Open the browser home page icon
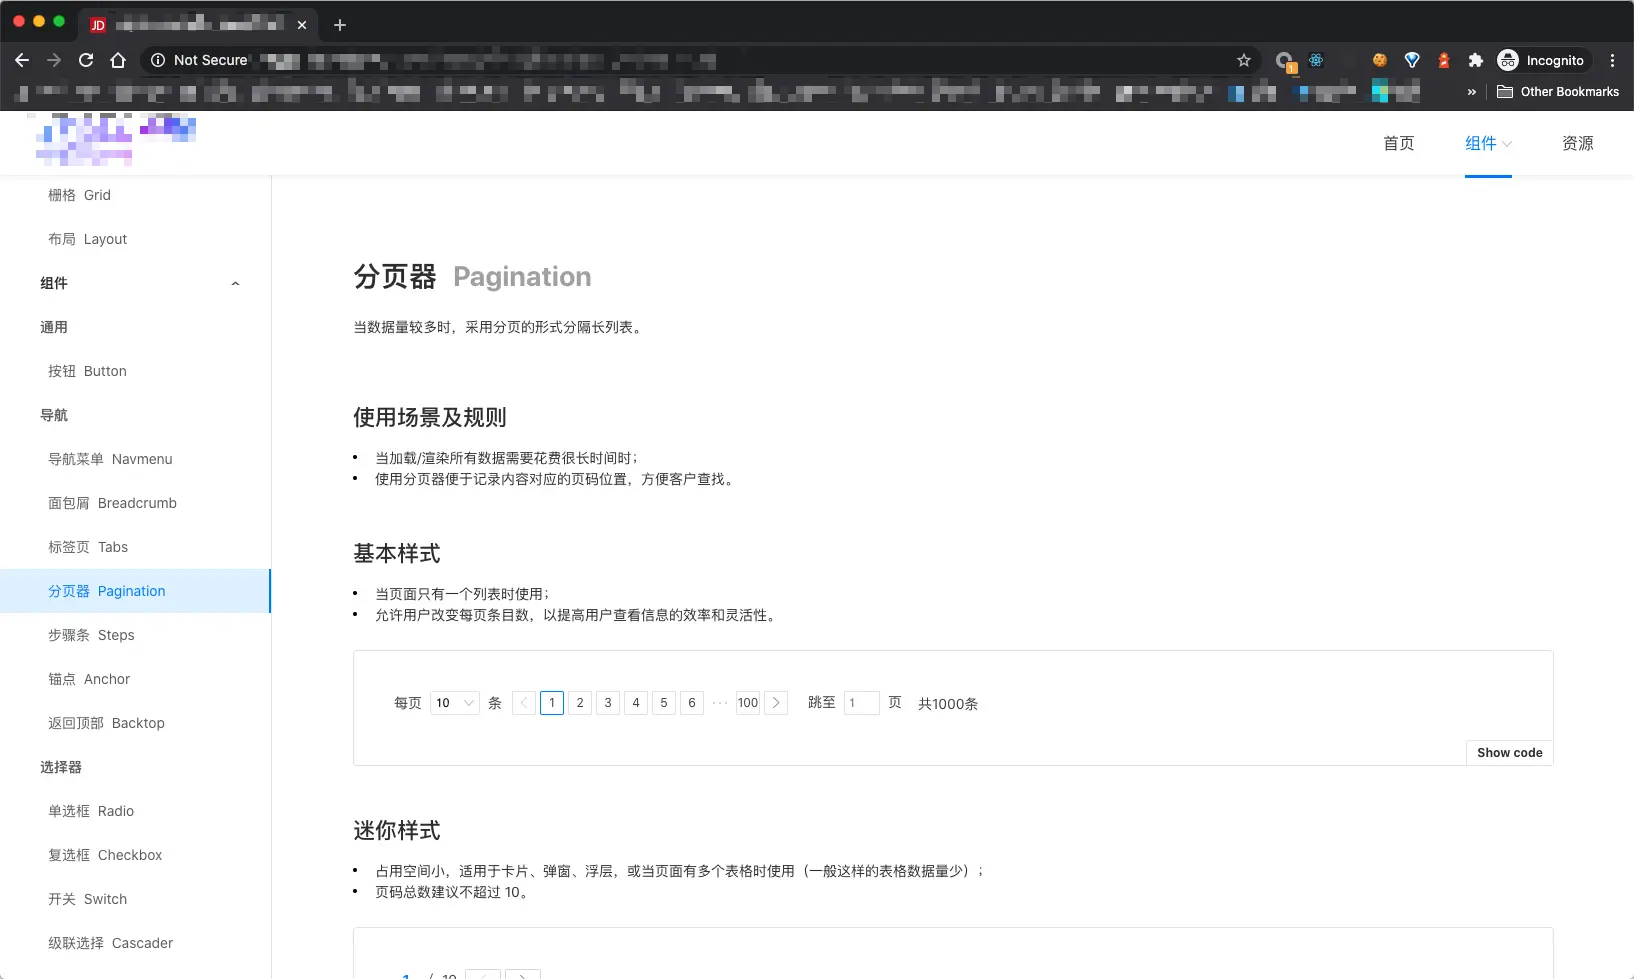The height and width of the screenshot is (979, 1634). coord(118,60)
